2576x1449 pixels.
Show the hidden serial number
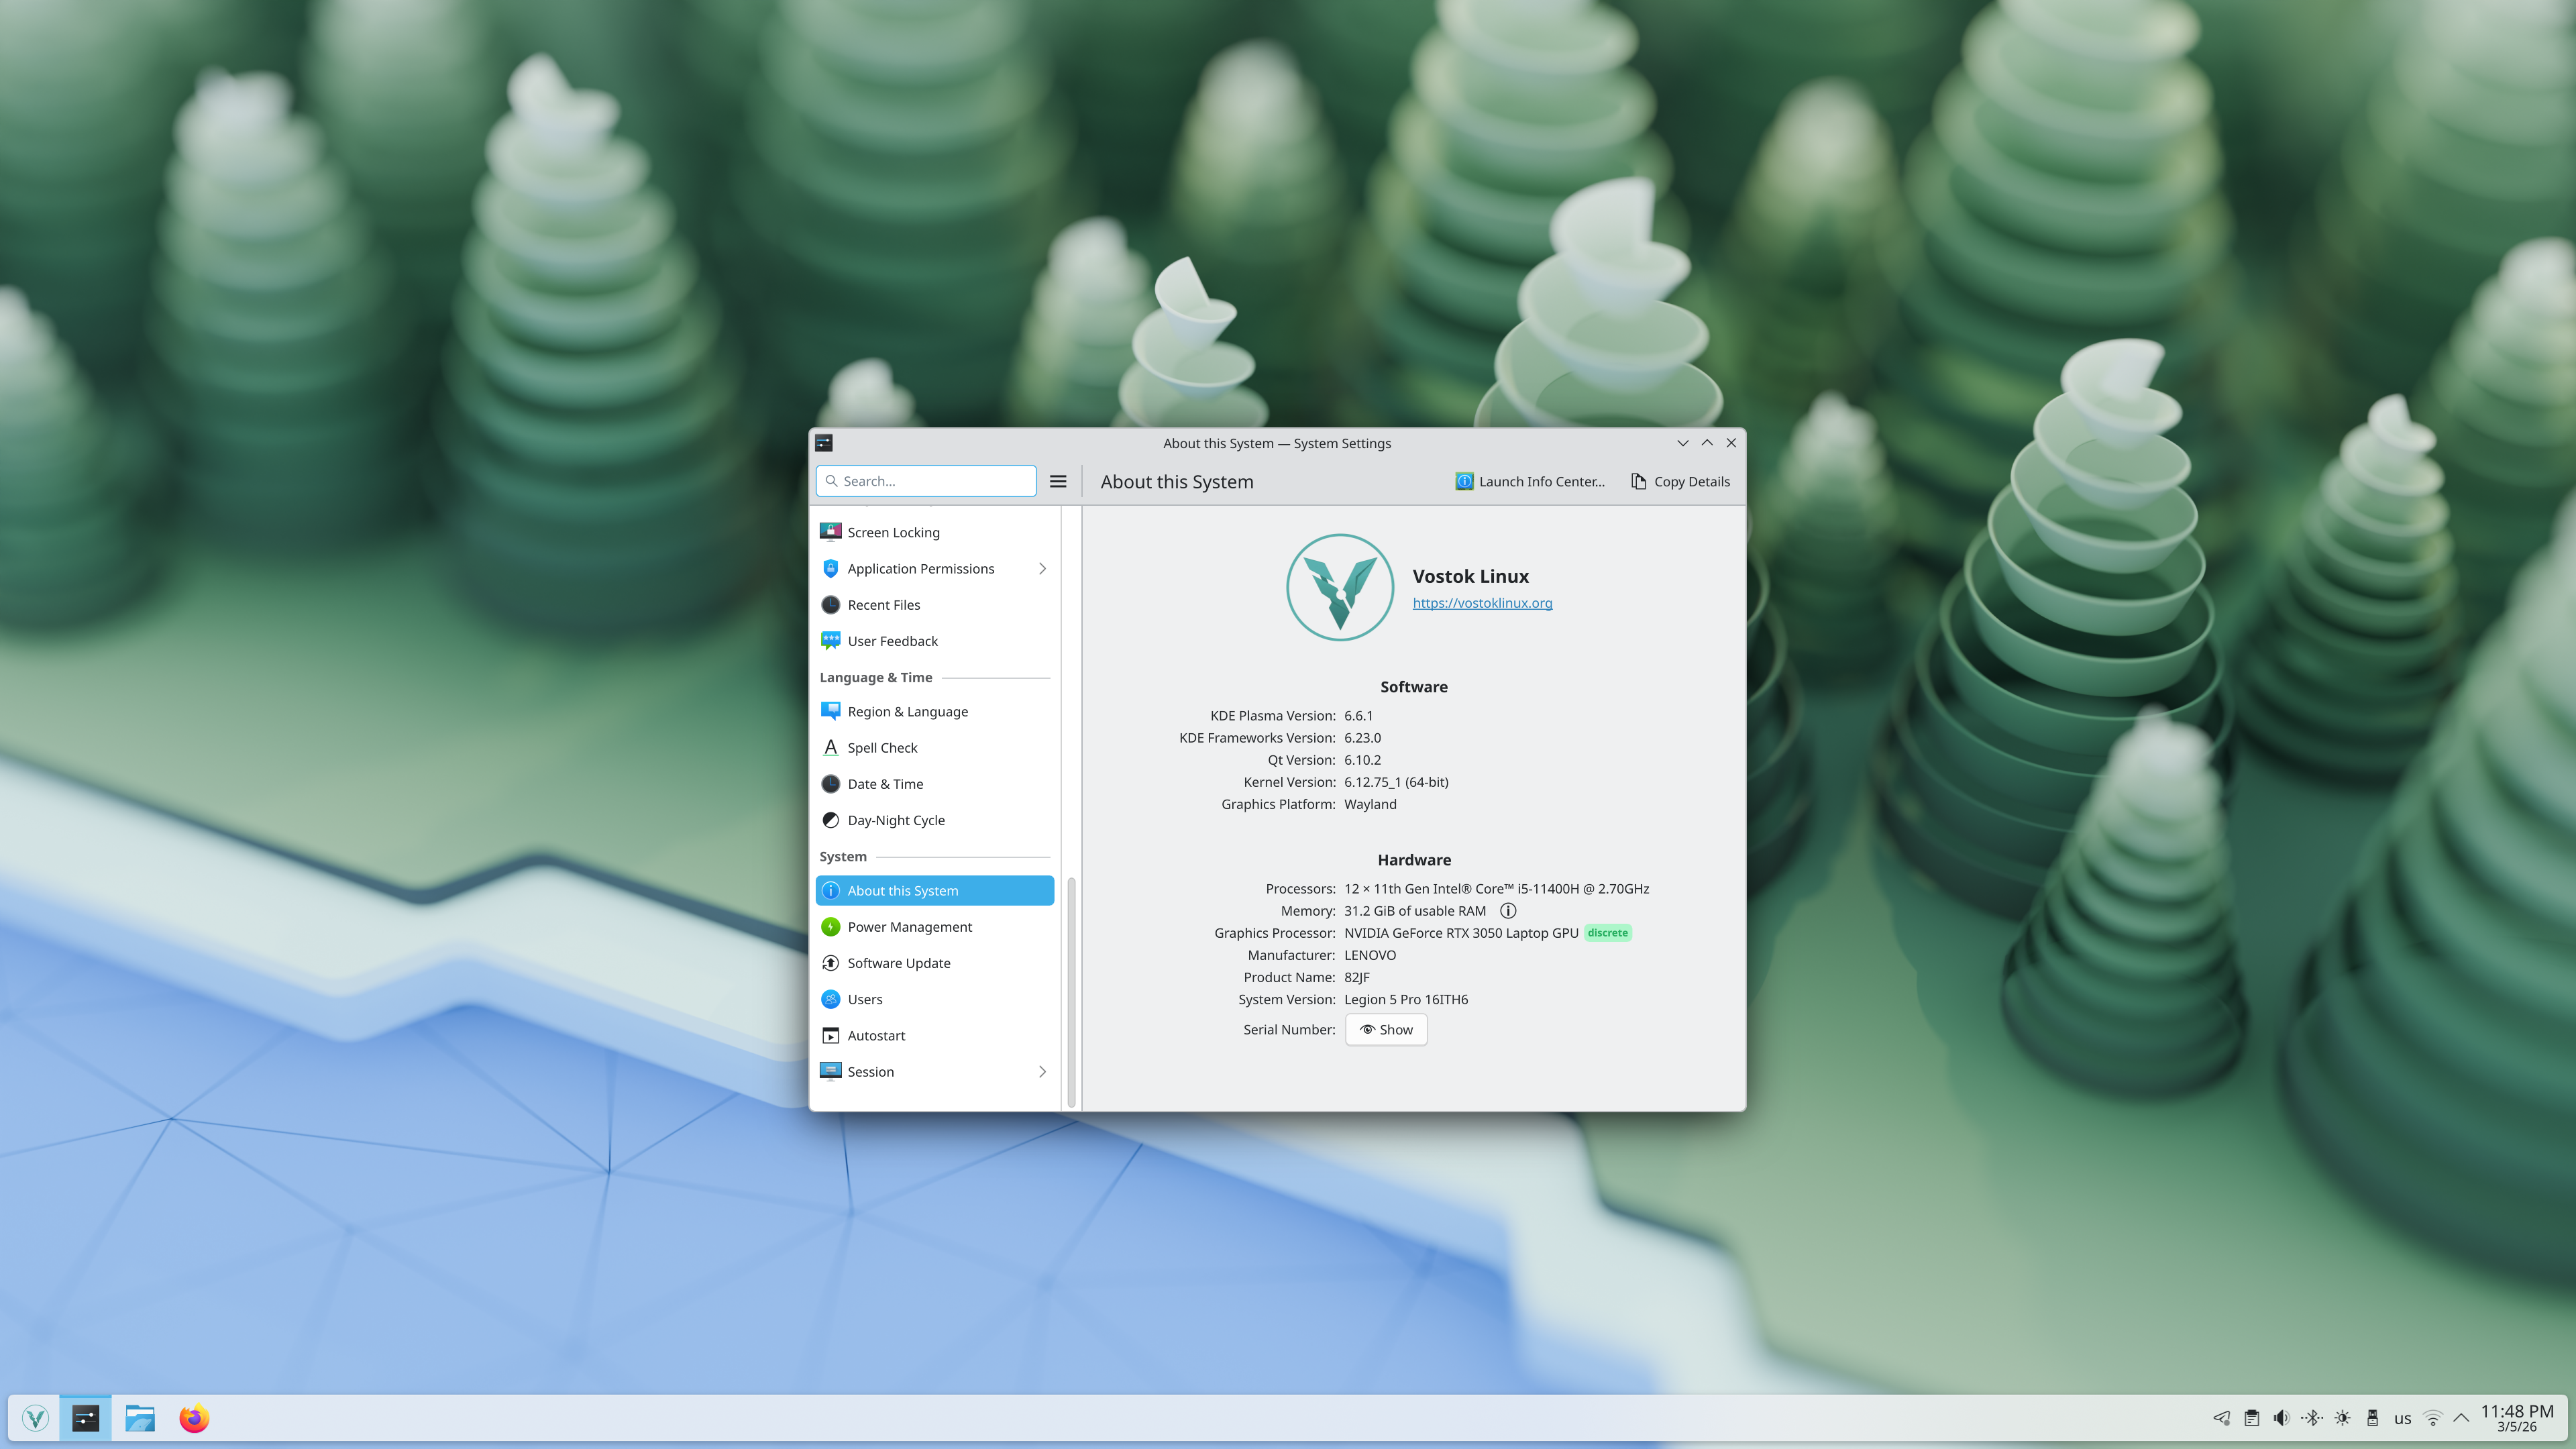point(1386,1029)
